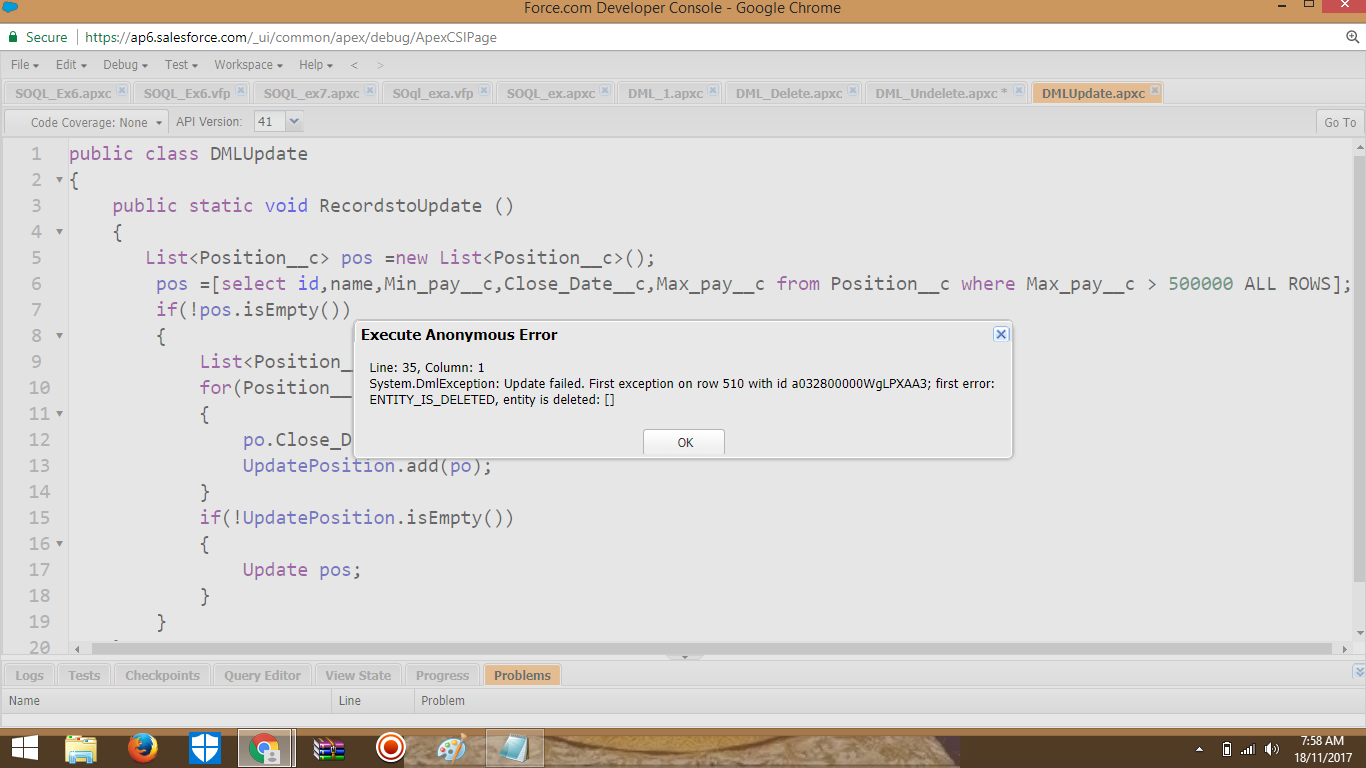Open the File menu
The image size is (1366, 768).
(x=25, y=65)
